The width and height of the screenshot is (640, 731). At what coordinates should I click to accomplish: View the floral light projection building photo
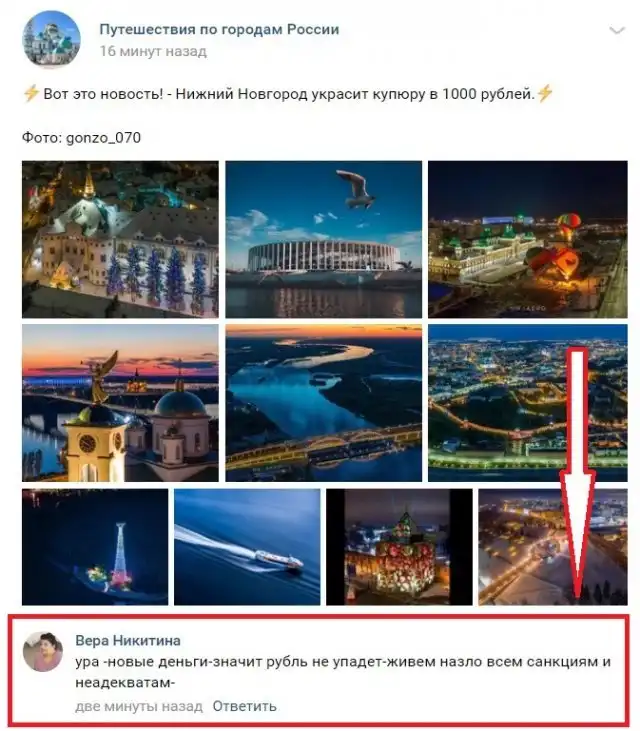[x=399, y=547]
